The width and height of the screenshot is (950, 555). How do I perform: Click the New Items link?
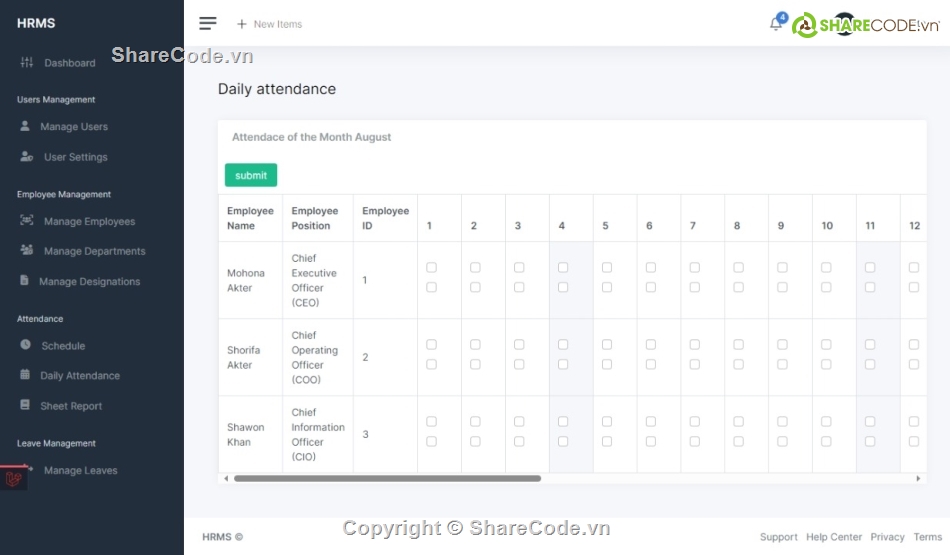pyautogui.click(x=269, y=24)
